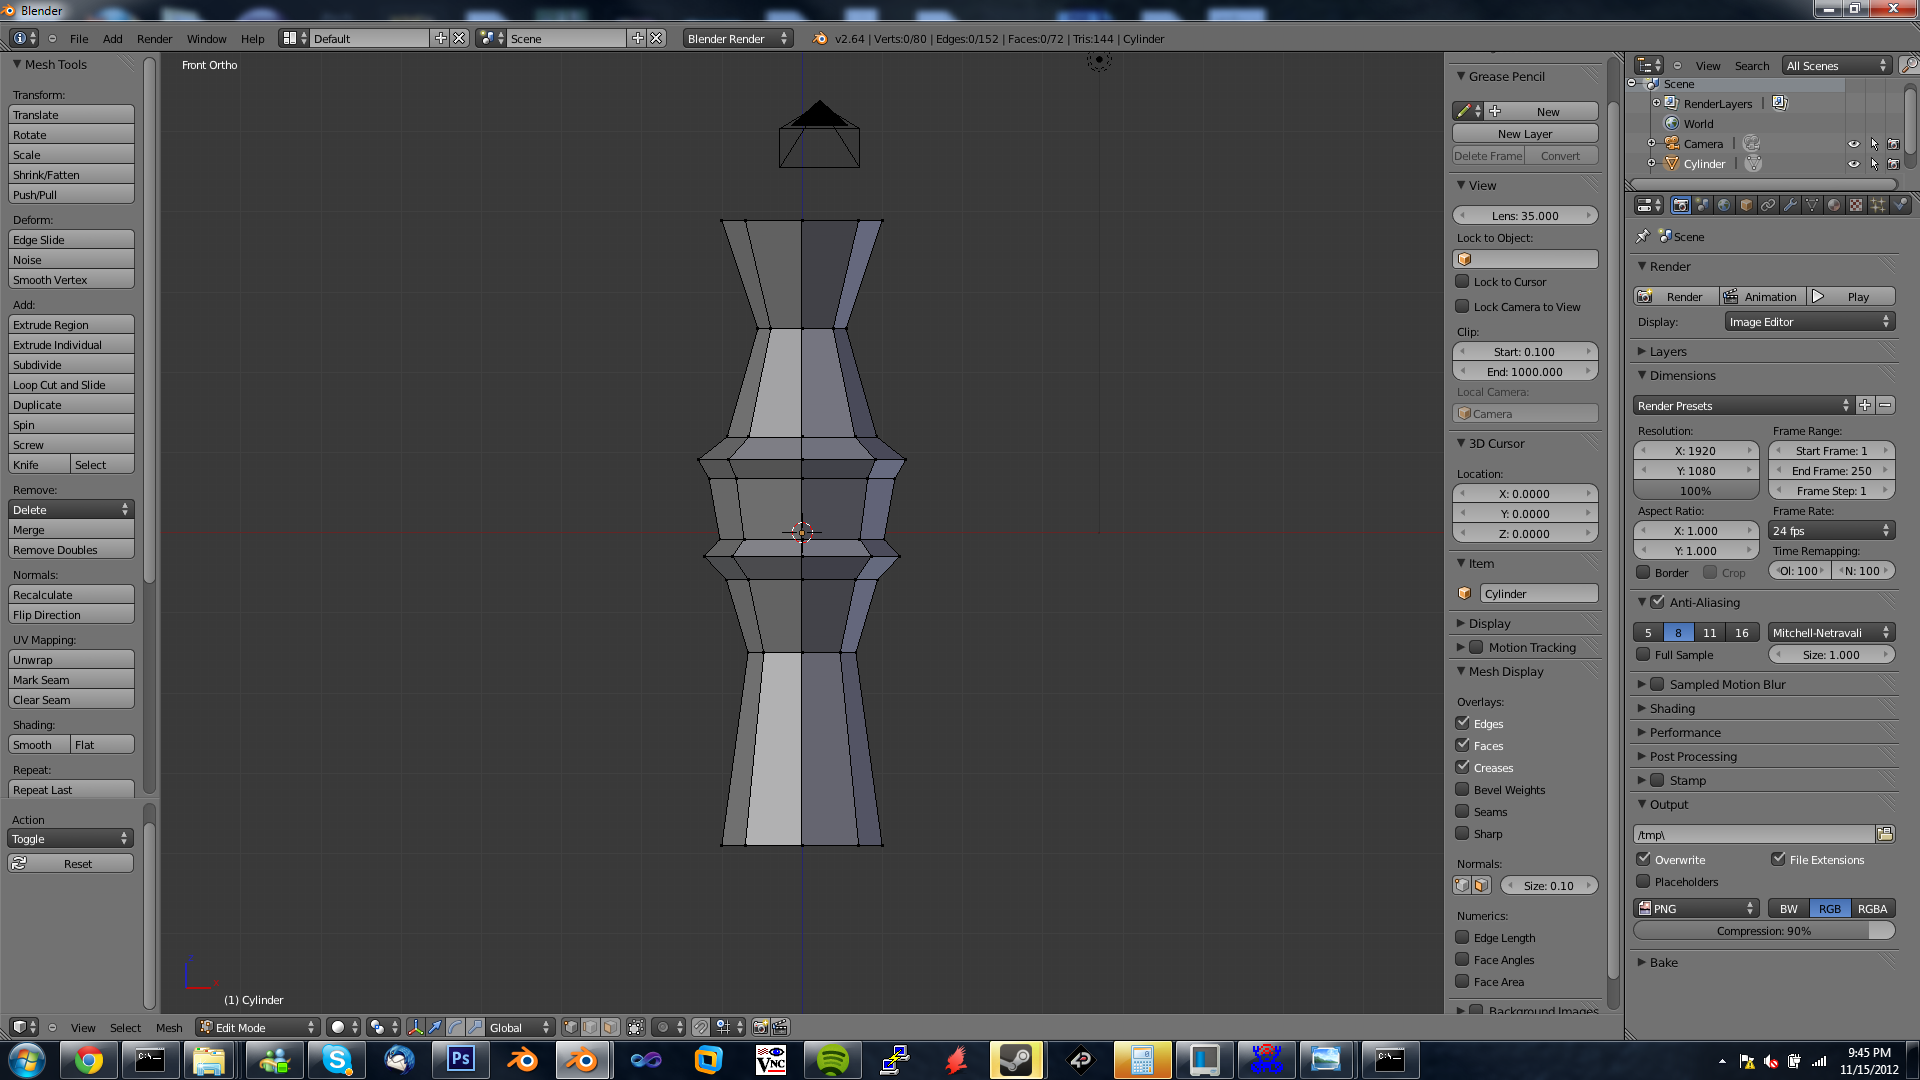This screenshot has height=1080, width=1920.
Task: Click the Animation render button
Action: [1761, 296]
